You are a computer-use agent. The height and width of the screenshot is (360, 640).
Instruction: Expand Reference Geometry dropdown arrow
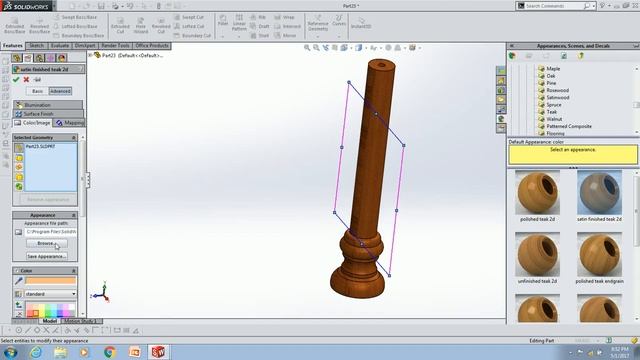coord(318,37)
